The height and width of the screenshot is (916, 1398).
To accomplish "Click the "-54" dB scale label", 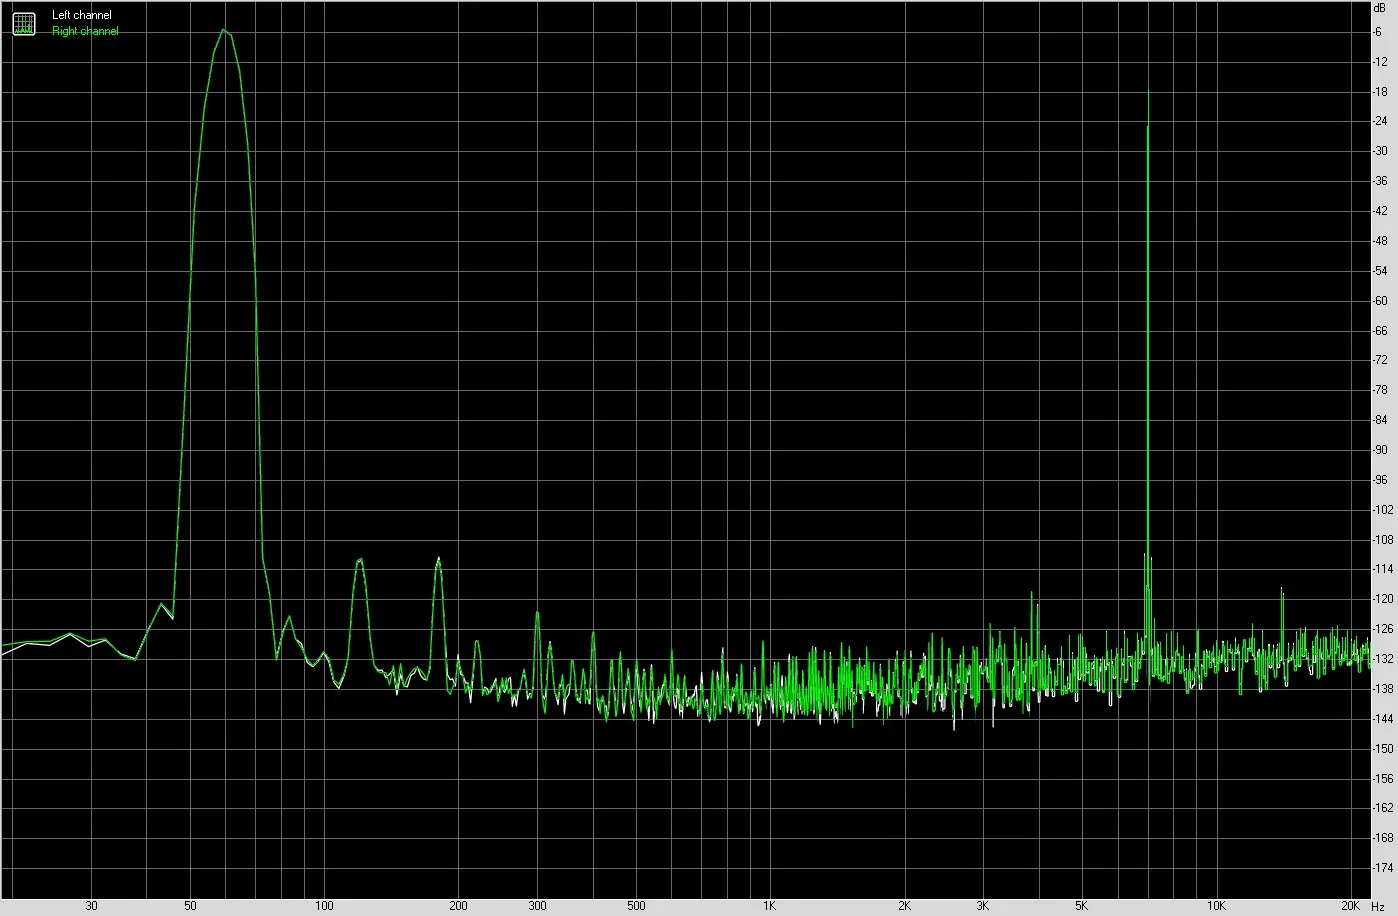I will (1380, 271).
